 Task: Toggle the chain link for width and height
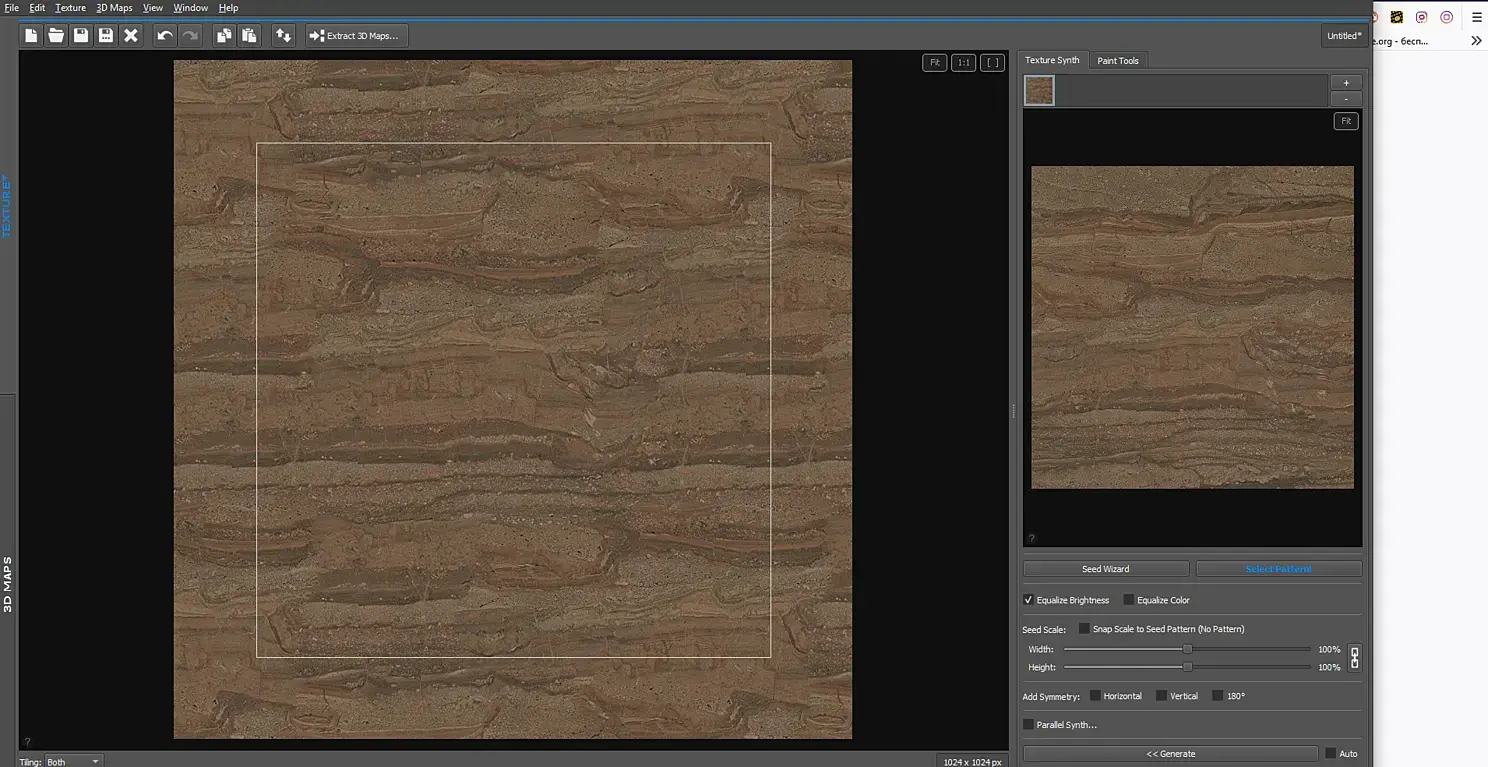point(1355,658)
